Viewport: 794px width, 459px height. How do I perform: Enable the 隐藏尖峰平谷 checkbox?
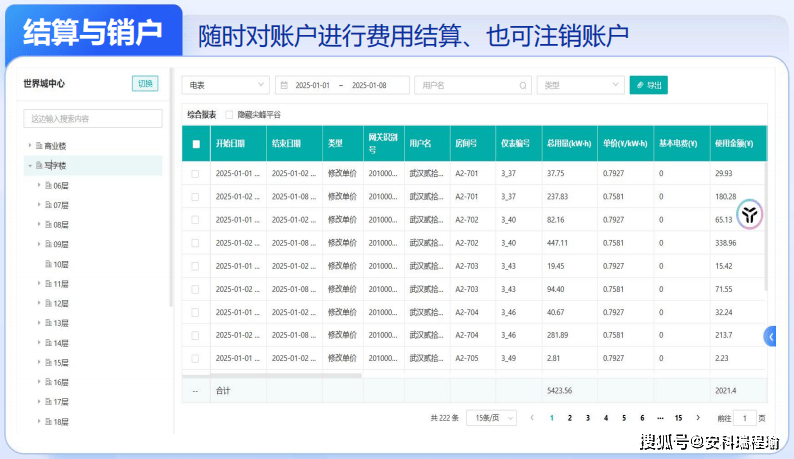229,115
